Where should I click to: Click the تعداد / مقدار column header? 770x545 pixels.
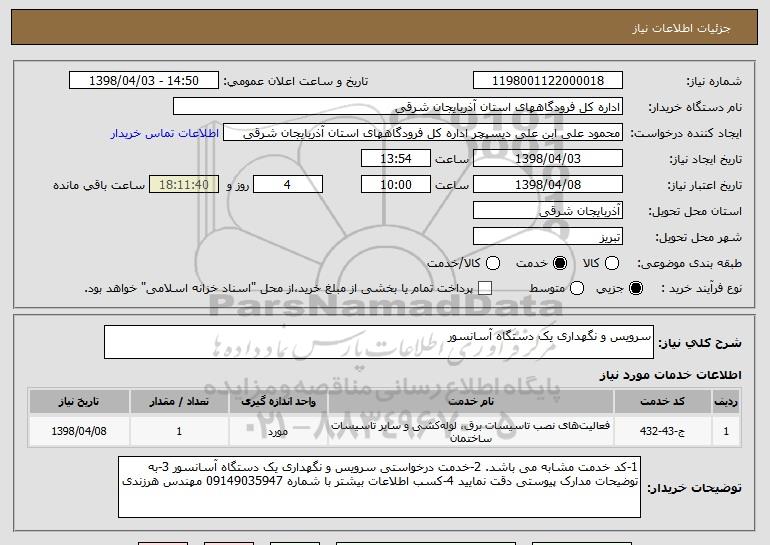tap(179, 402)
